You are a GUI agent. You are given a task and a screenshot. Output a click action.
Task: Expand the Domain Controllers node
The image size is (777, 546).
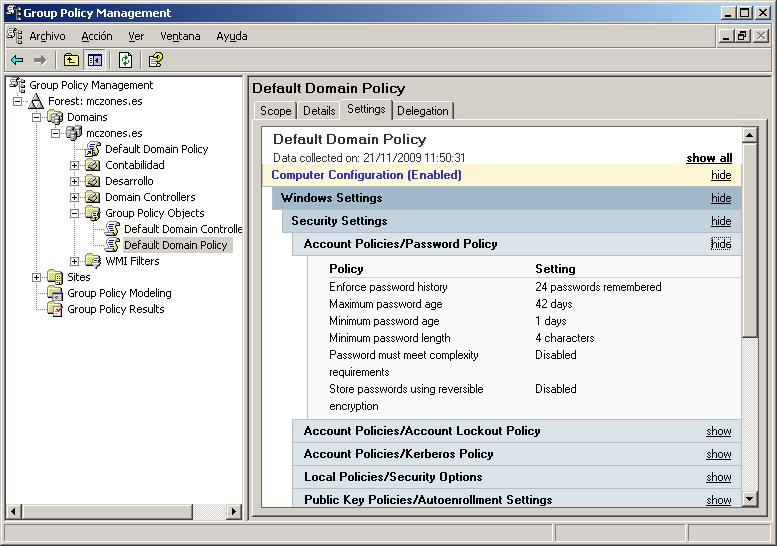click(x=74, y=198)
